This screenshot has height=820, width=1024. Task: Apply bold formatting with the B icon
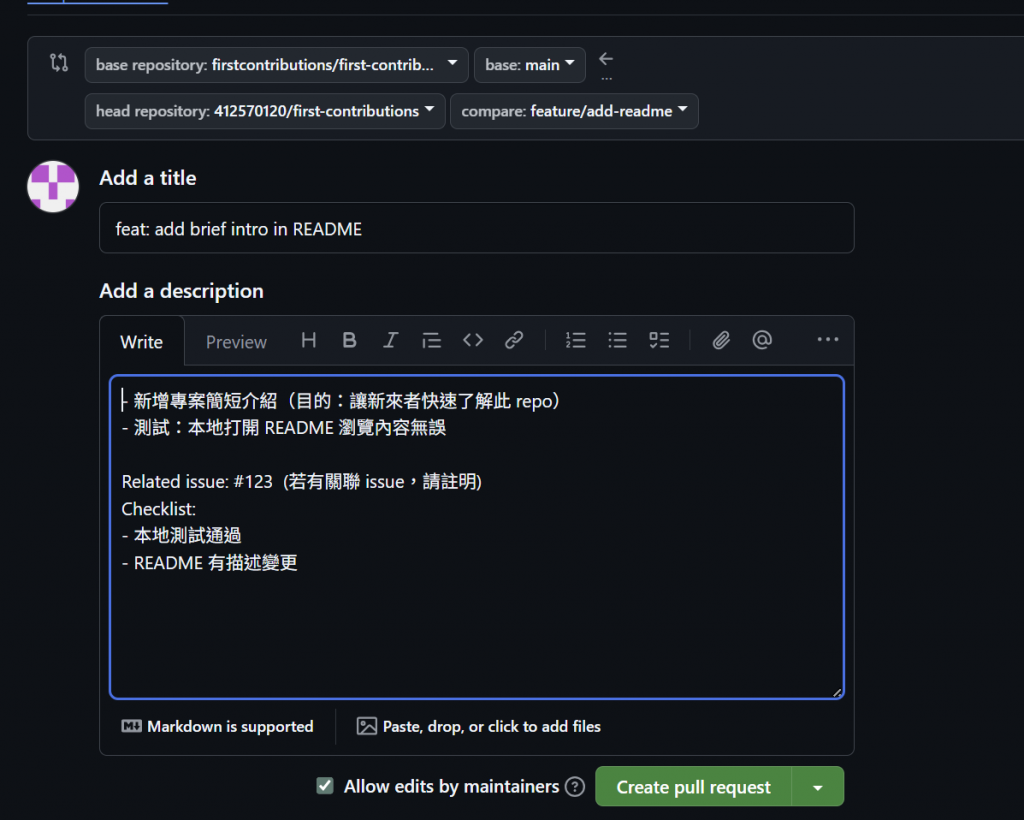[x=349, y=340]
